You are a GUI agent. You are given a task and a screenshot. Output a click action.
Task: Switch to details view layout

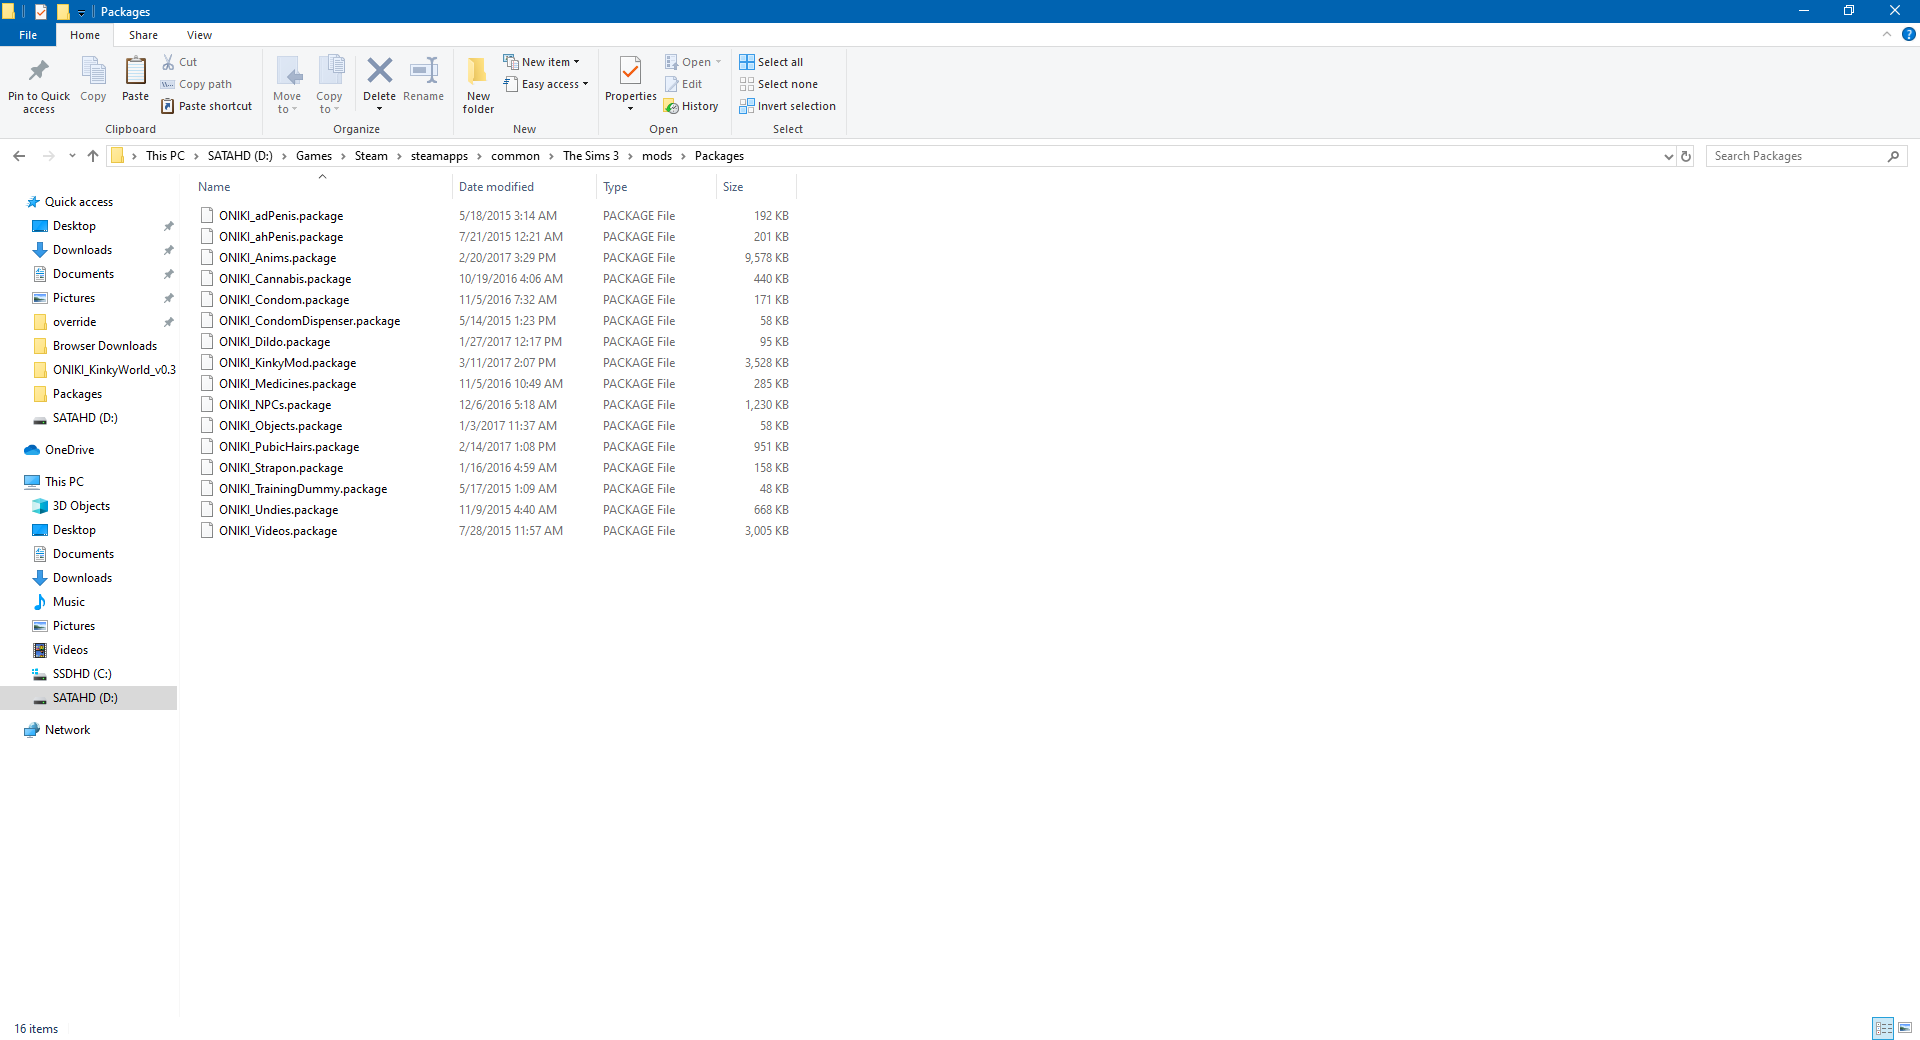pos(1883,1028)
